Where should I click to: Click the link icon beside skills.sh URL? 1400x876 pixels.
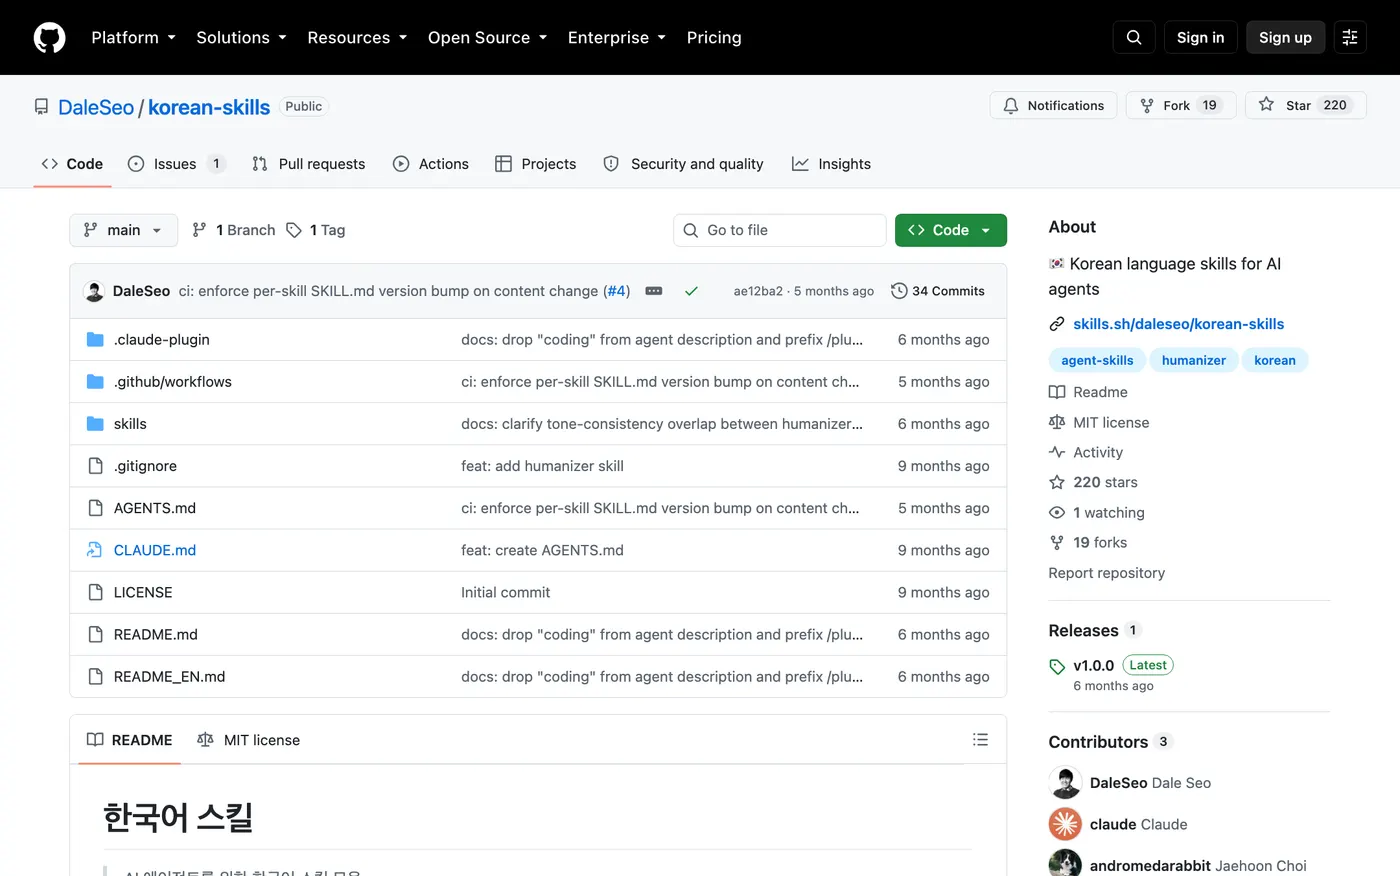tap(1057, 324)
